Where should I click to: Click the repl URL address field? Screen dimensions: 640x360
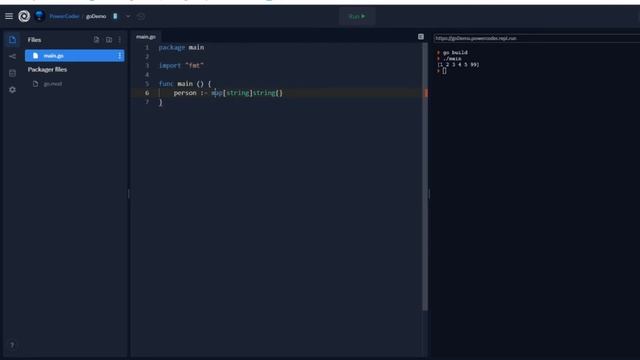coord(537,38)
